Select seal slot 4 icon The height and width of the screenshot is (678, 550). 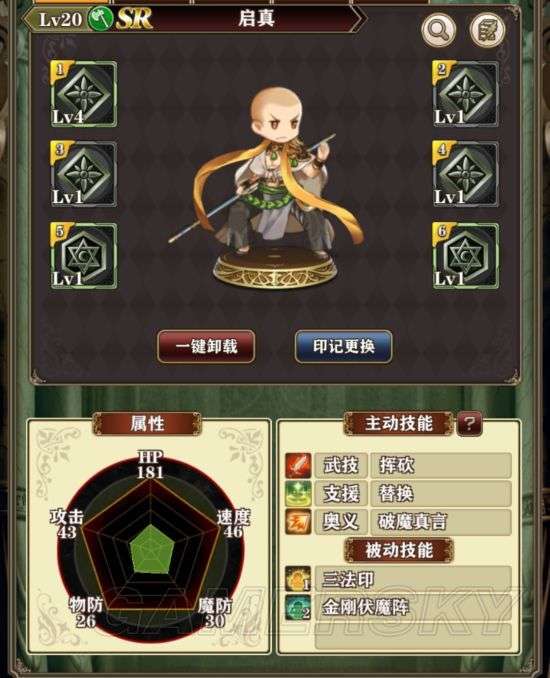(466, 174)
